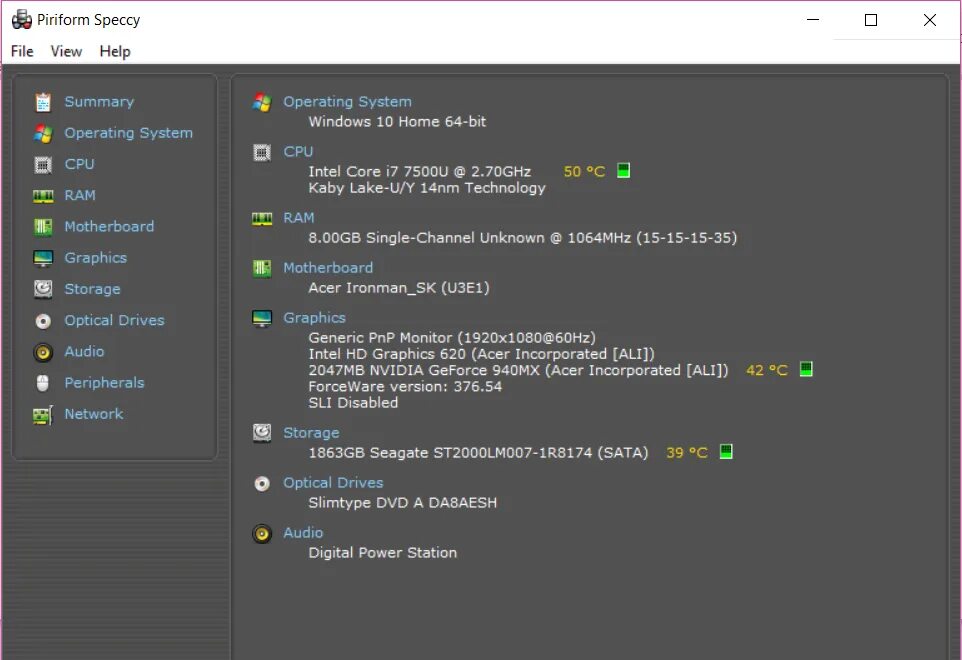
Task: Click the CPU chip icon in summary panel
Action: coord(262,152)
